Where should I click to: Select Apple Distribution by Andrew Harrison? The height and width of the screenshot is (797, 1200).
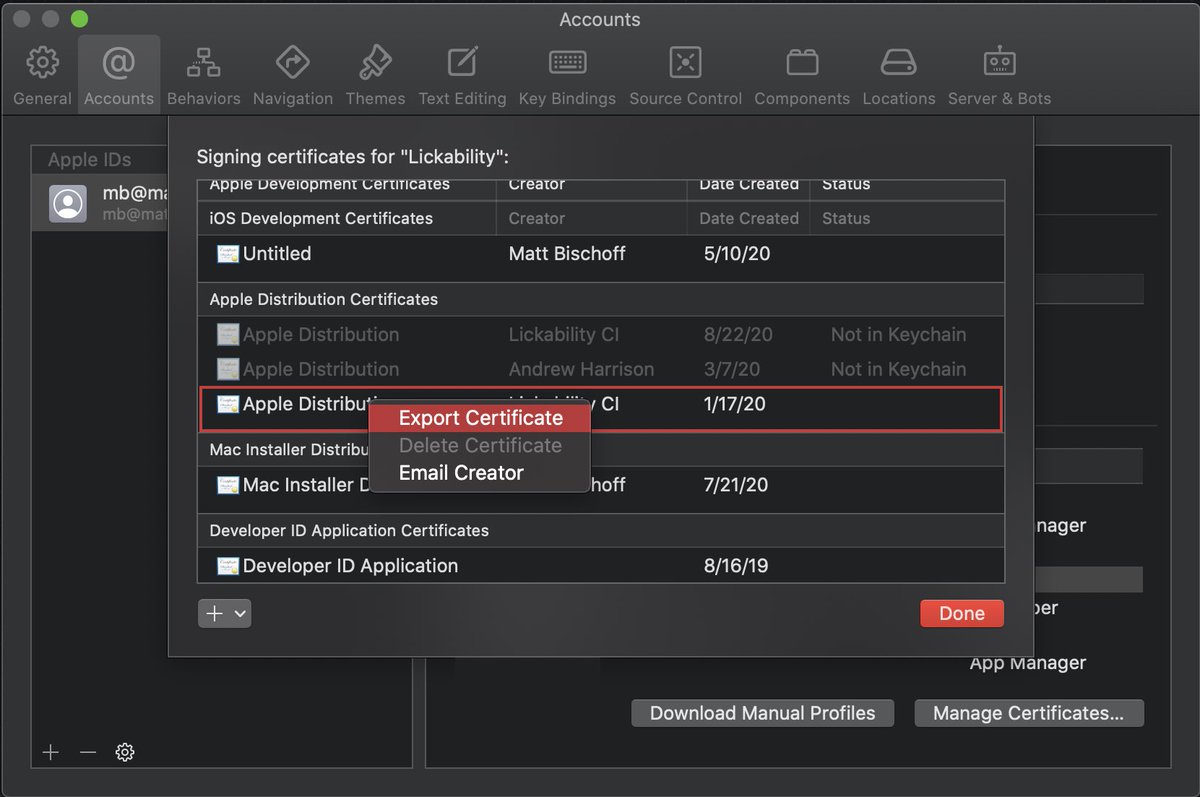(x=601, y=369)
